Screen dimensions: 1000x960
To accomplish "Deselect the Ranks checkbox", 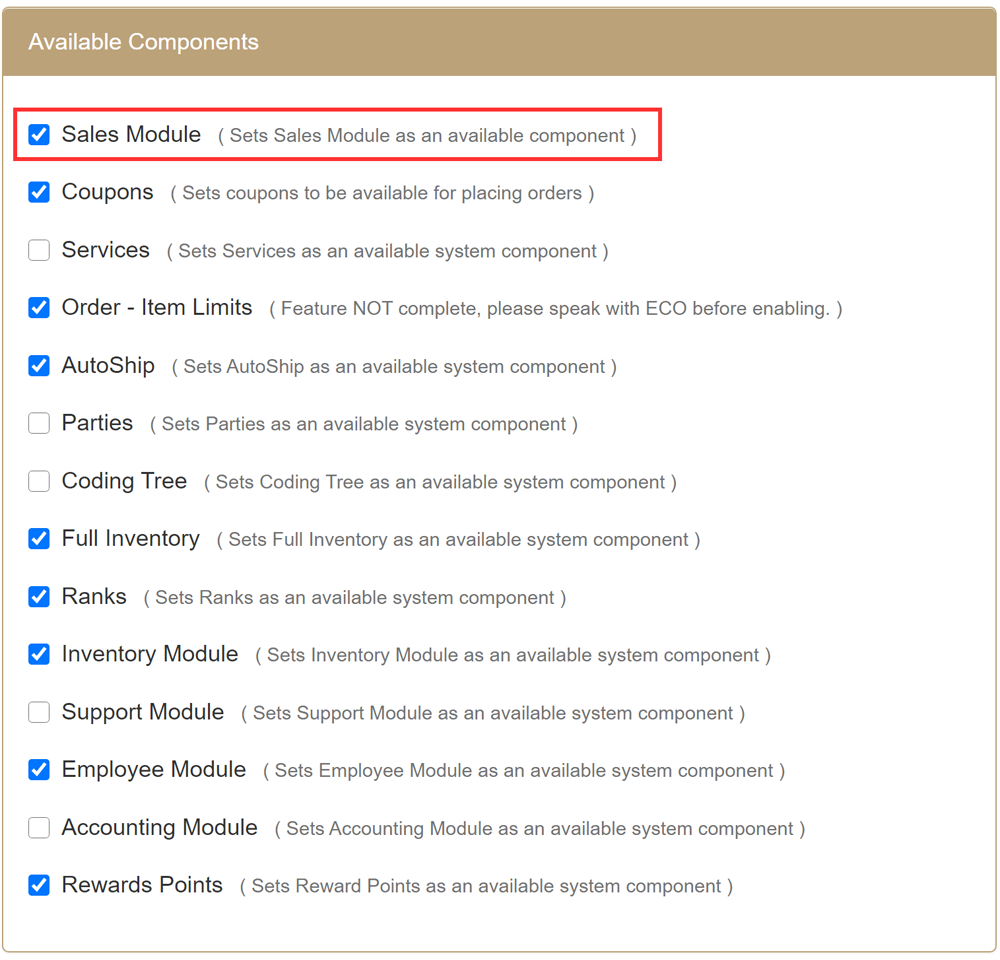I will coord(39,597).
